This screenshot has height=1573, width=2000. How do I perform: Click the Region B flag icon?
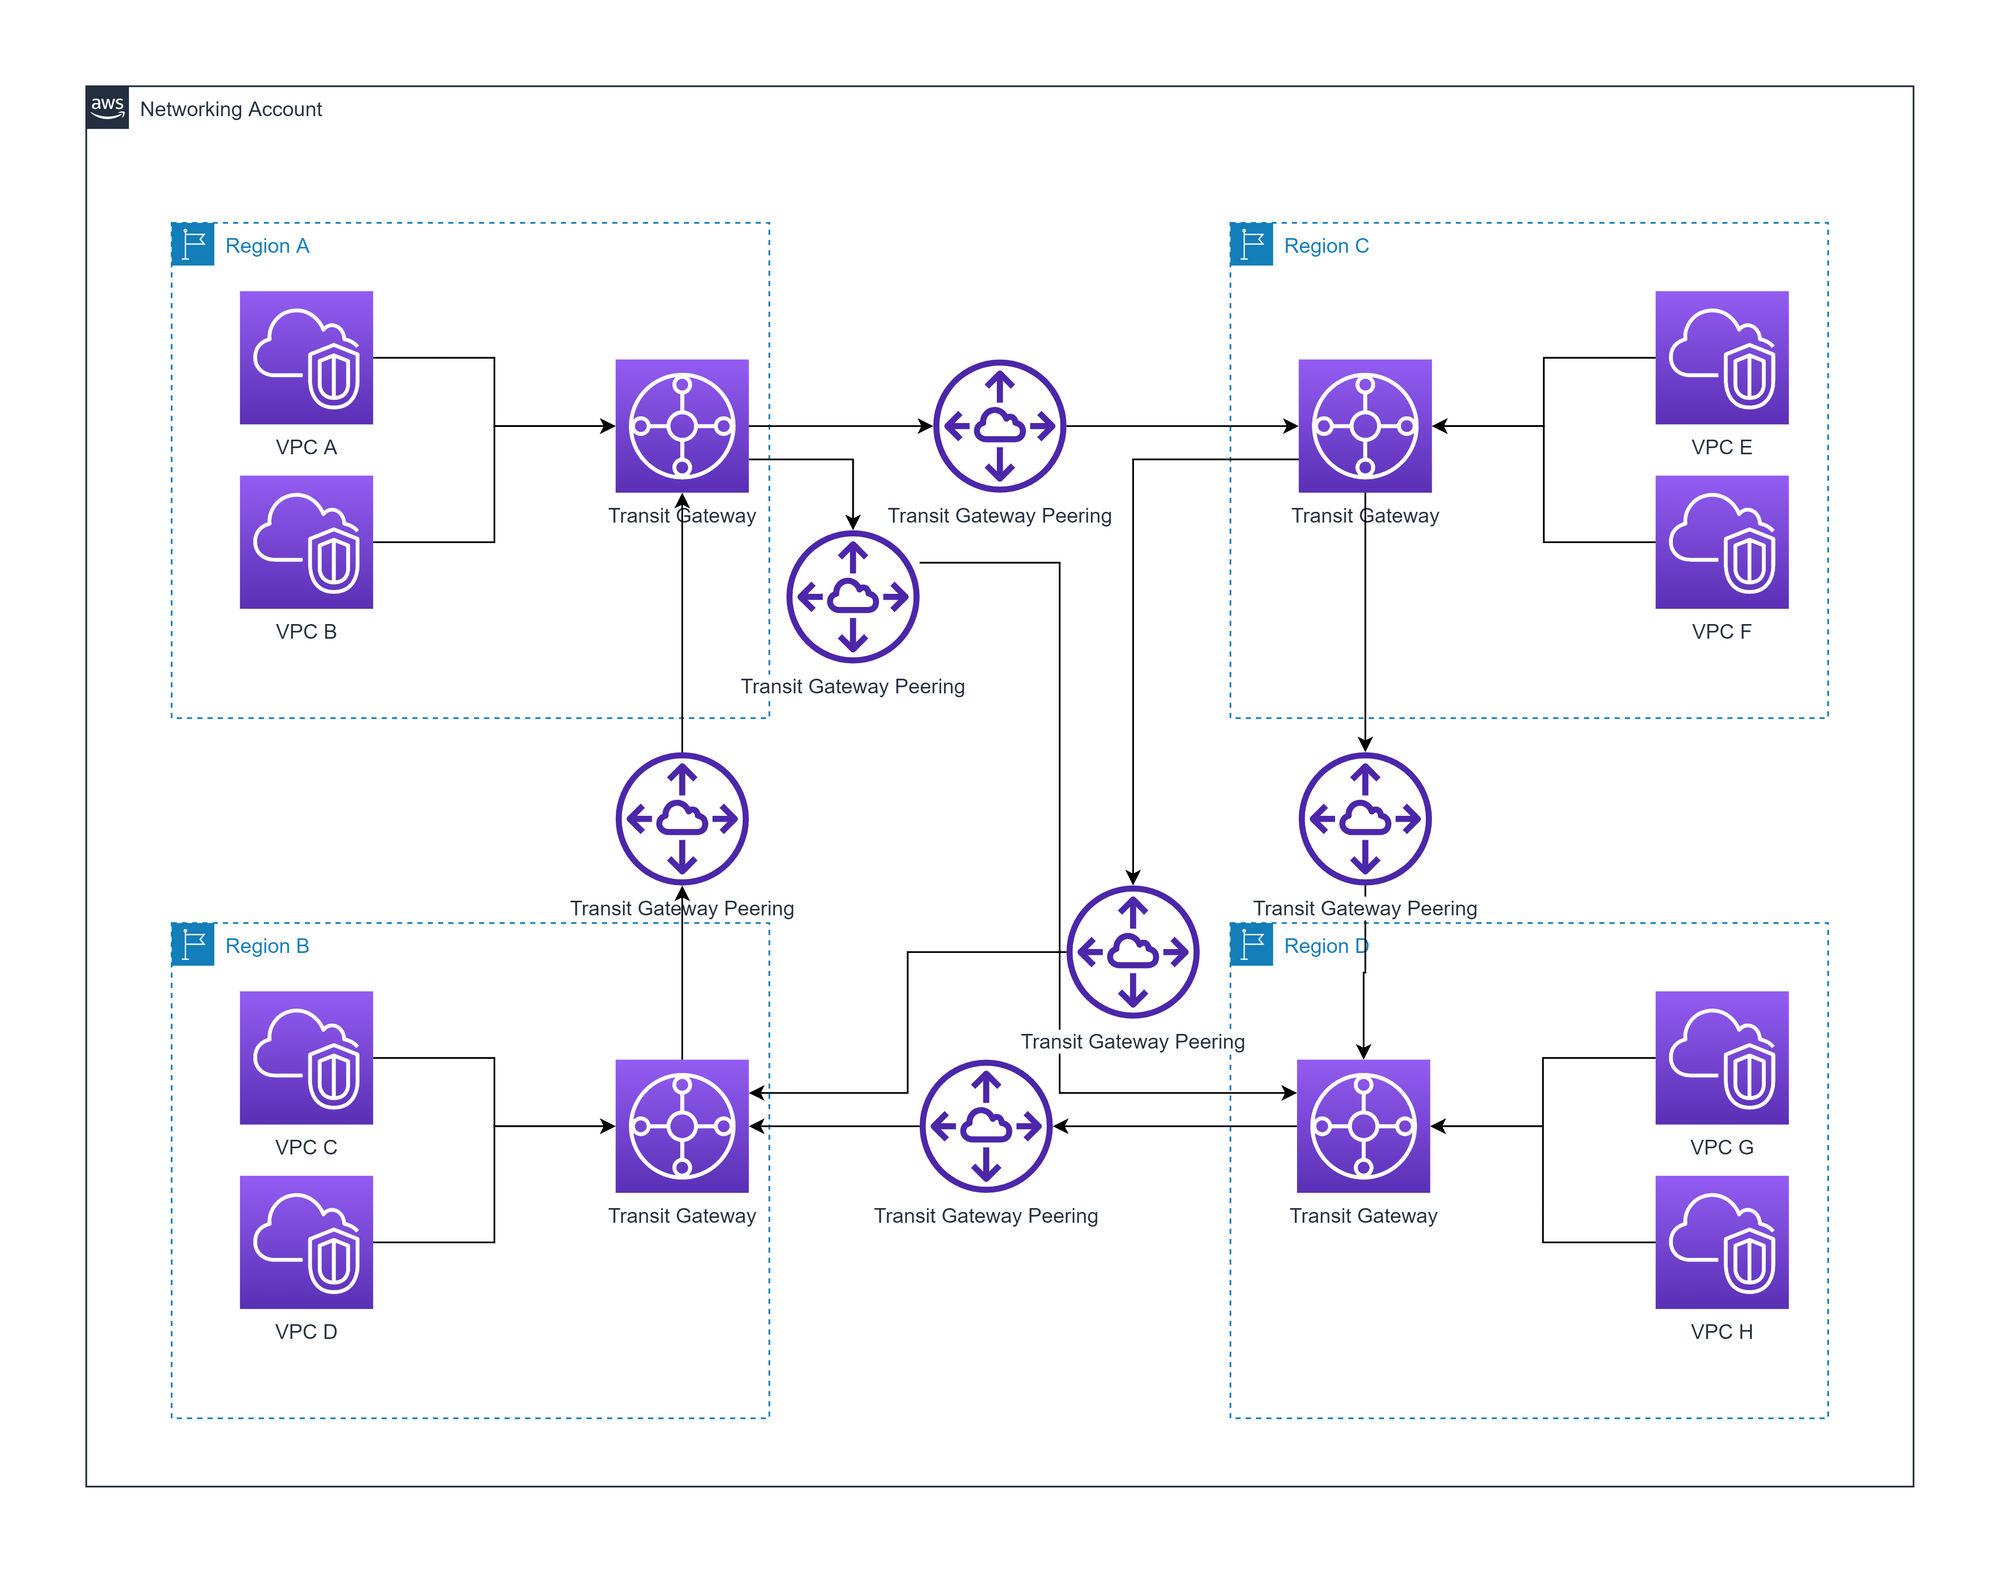(193, 944)
